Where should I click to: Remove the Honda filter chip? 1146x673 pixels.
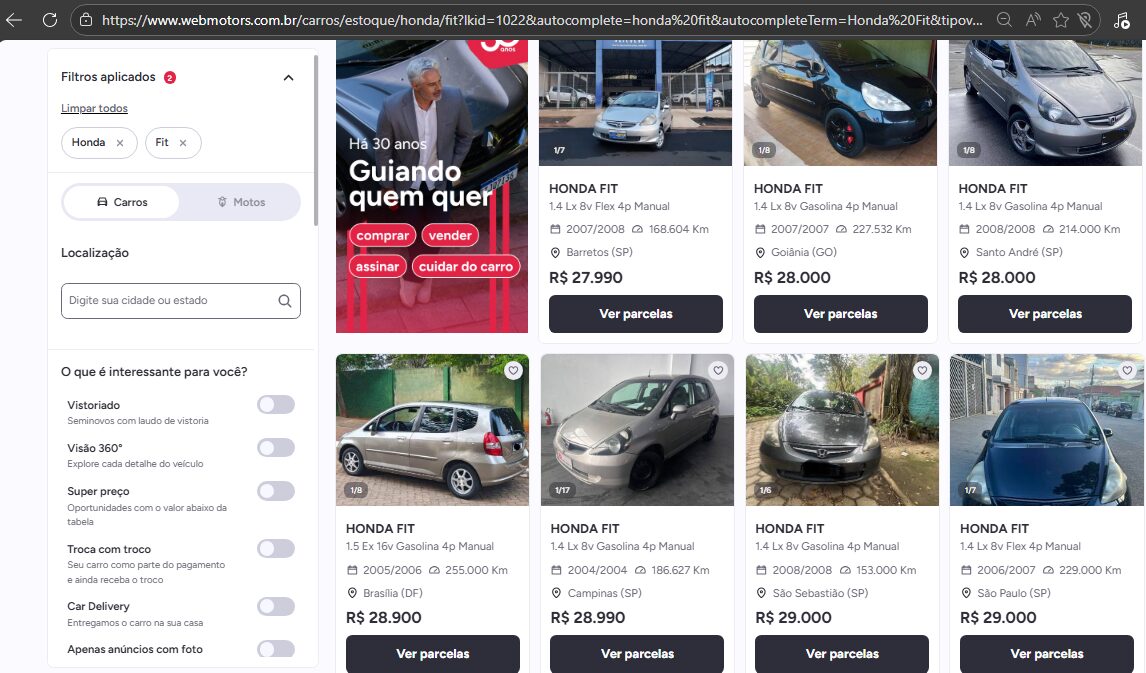(120, 143)
